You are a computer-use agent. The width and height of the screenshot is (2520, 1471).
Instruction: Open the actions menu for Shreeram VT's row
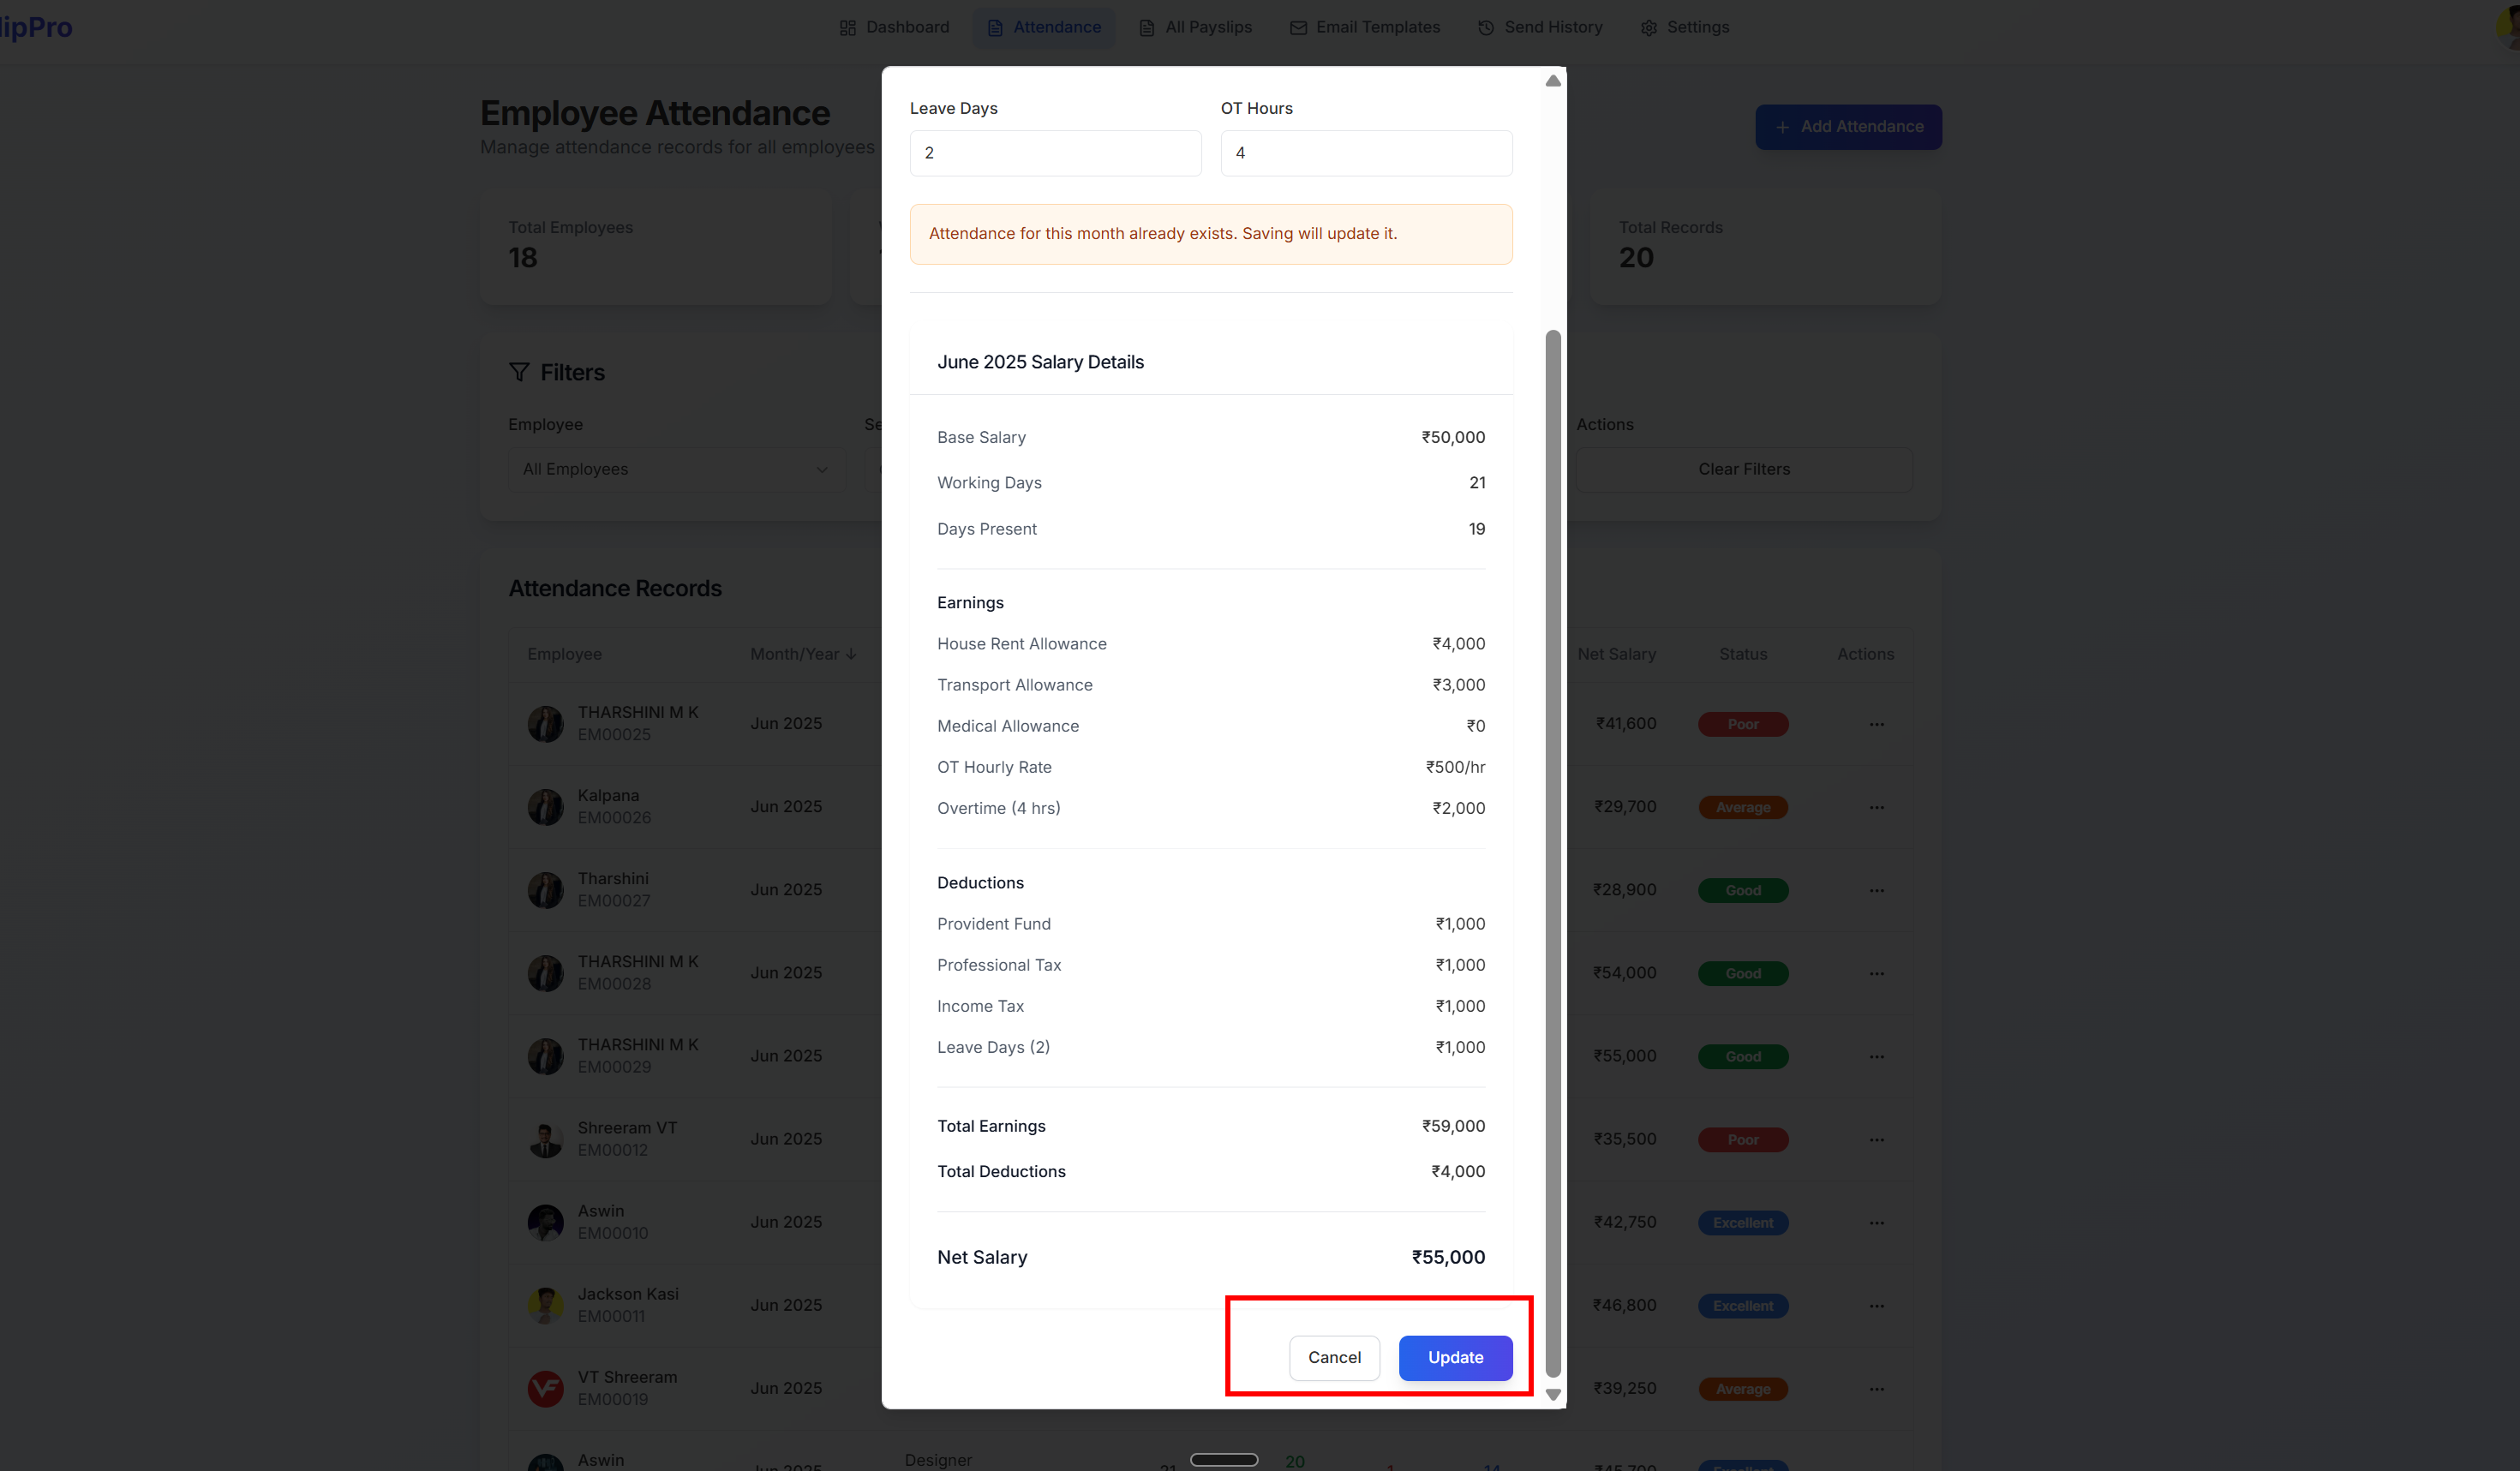coord(1876,1139)
